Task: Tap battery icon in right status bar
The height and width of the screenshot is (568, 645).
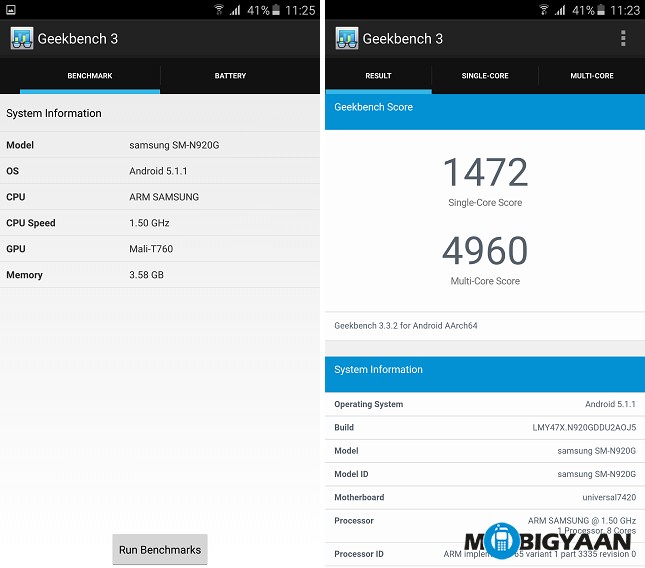Action: point(601,10)
